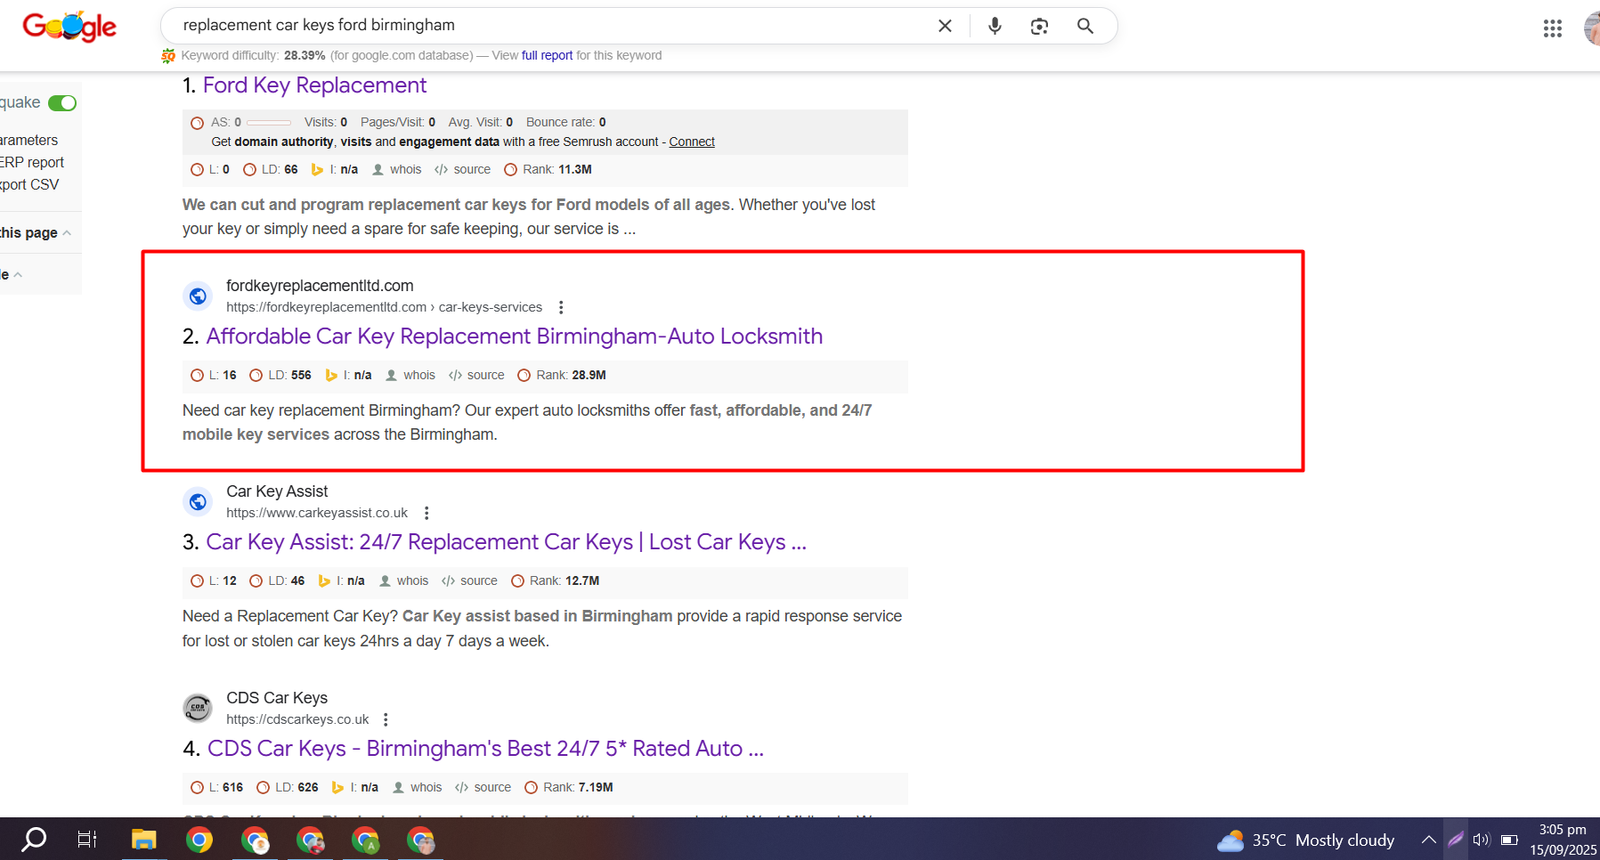Open 'Affordable Car Key Replacement Birmingham' result
The width and height of the screenshot is (1600, 860).
click(514, 337)
